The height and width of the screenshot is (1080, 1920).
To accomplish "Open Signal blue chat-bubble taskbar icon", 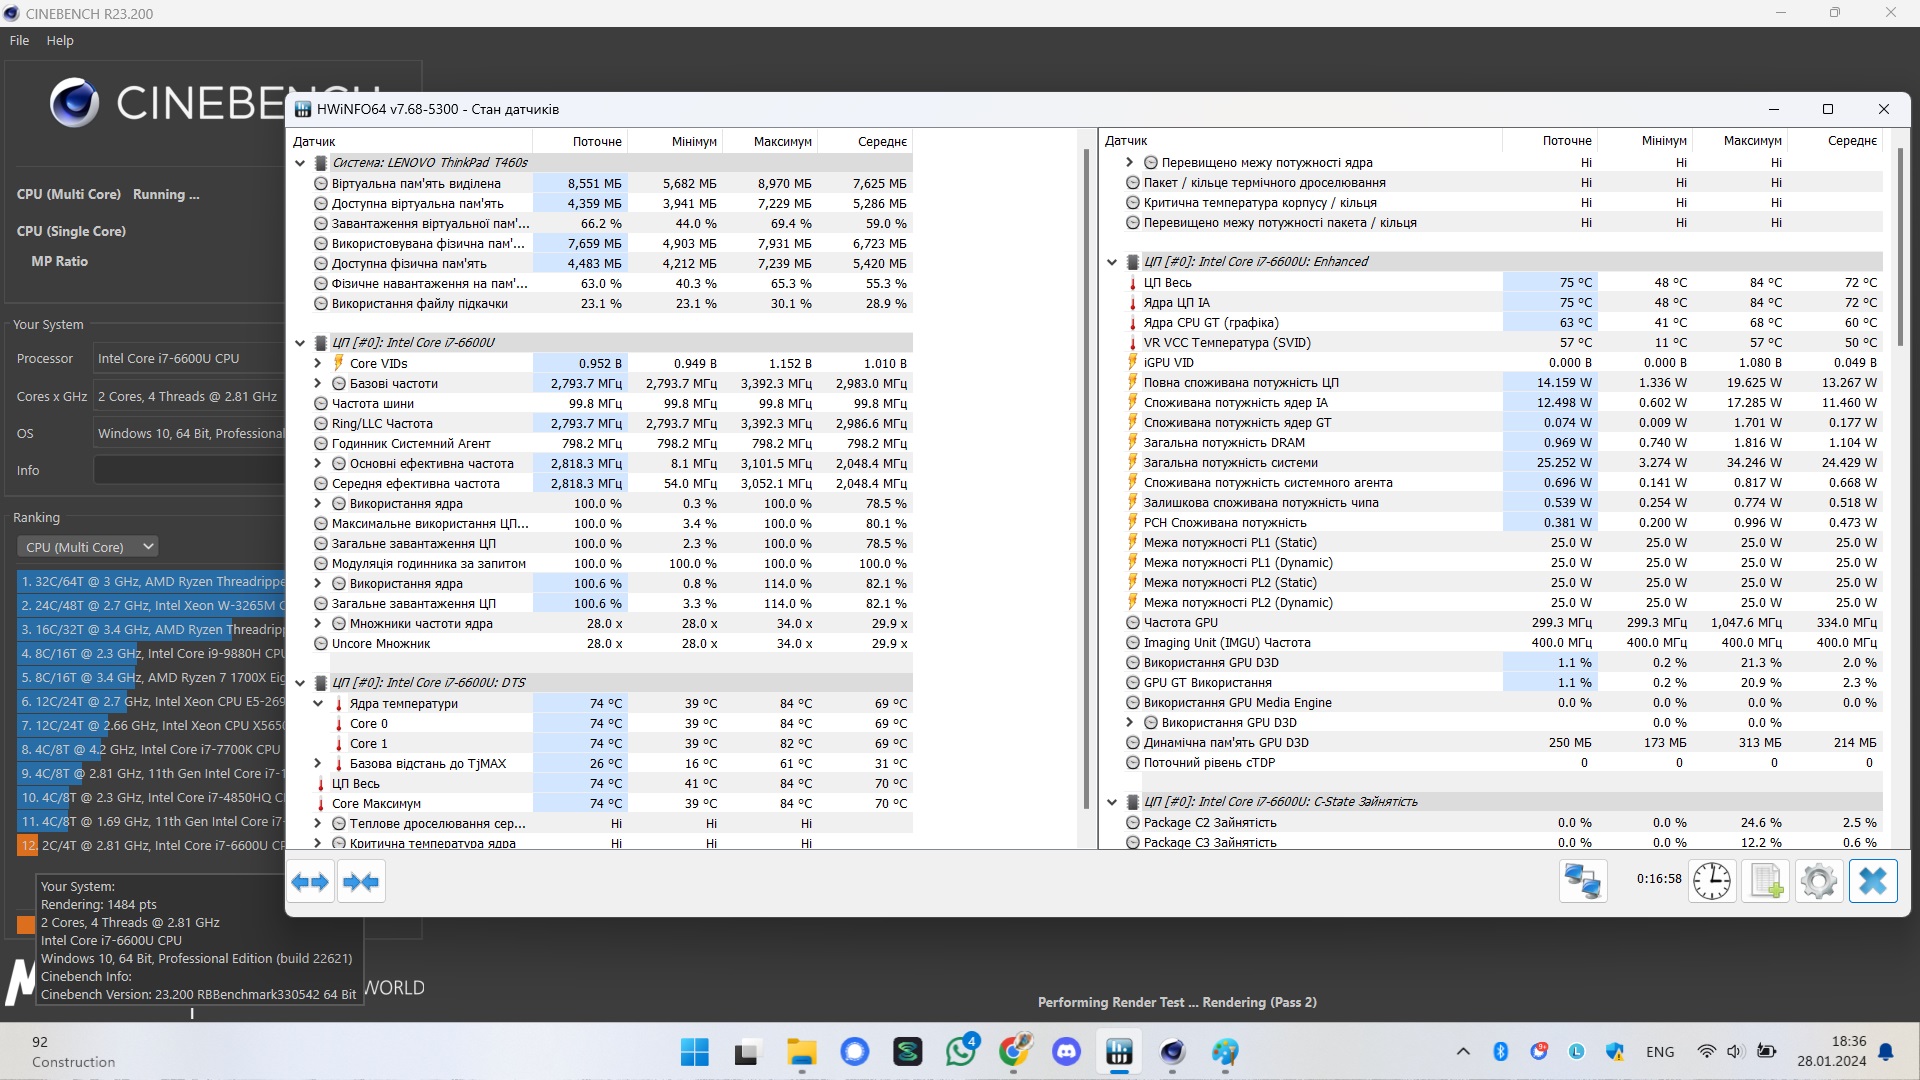I will (854, 1052).
